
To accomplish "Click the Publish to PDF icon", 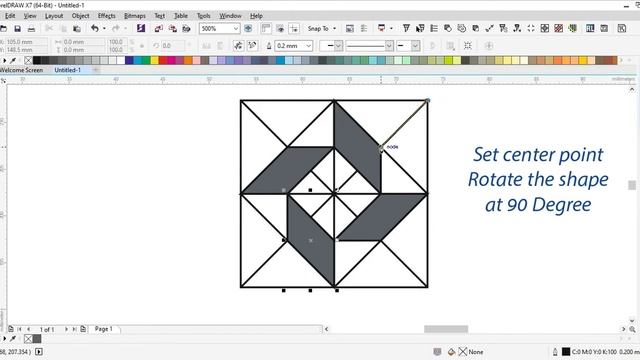I will [187, 28].
